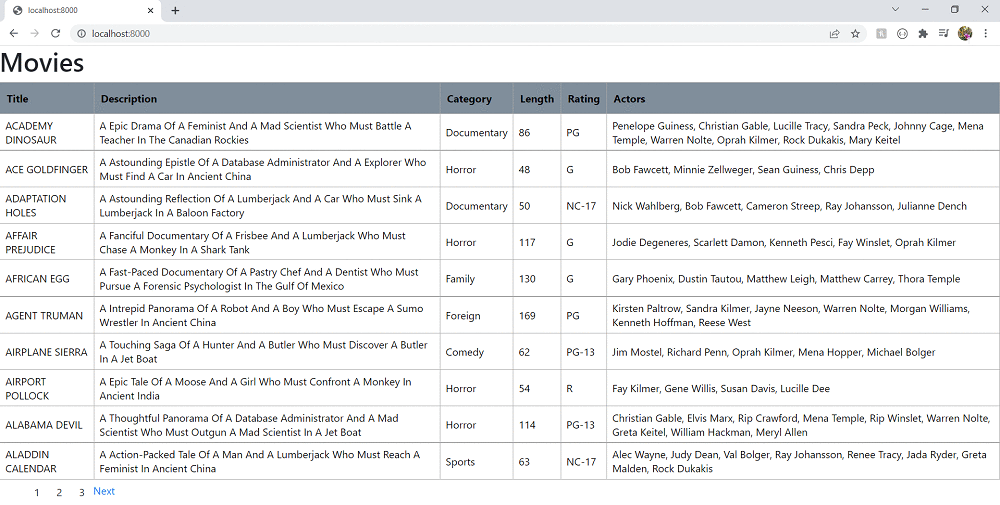This screenshot has width=1000, height=505.
Task: Click the Movies page heading
Action: (42, 63)
